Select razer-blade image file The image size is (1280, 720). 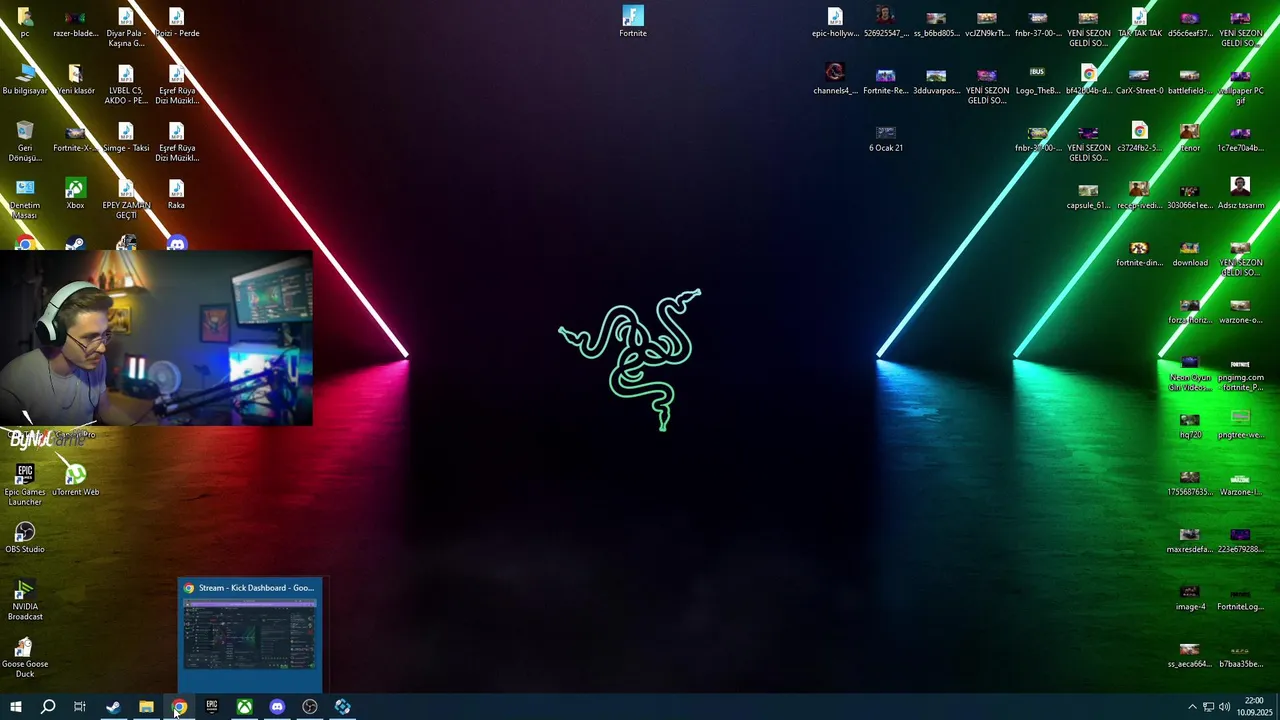click(75, 21)
